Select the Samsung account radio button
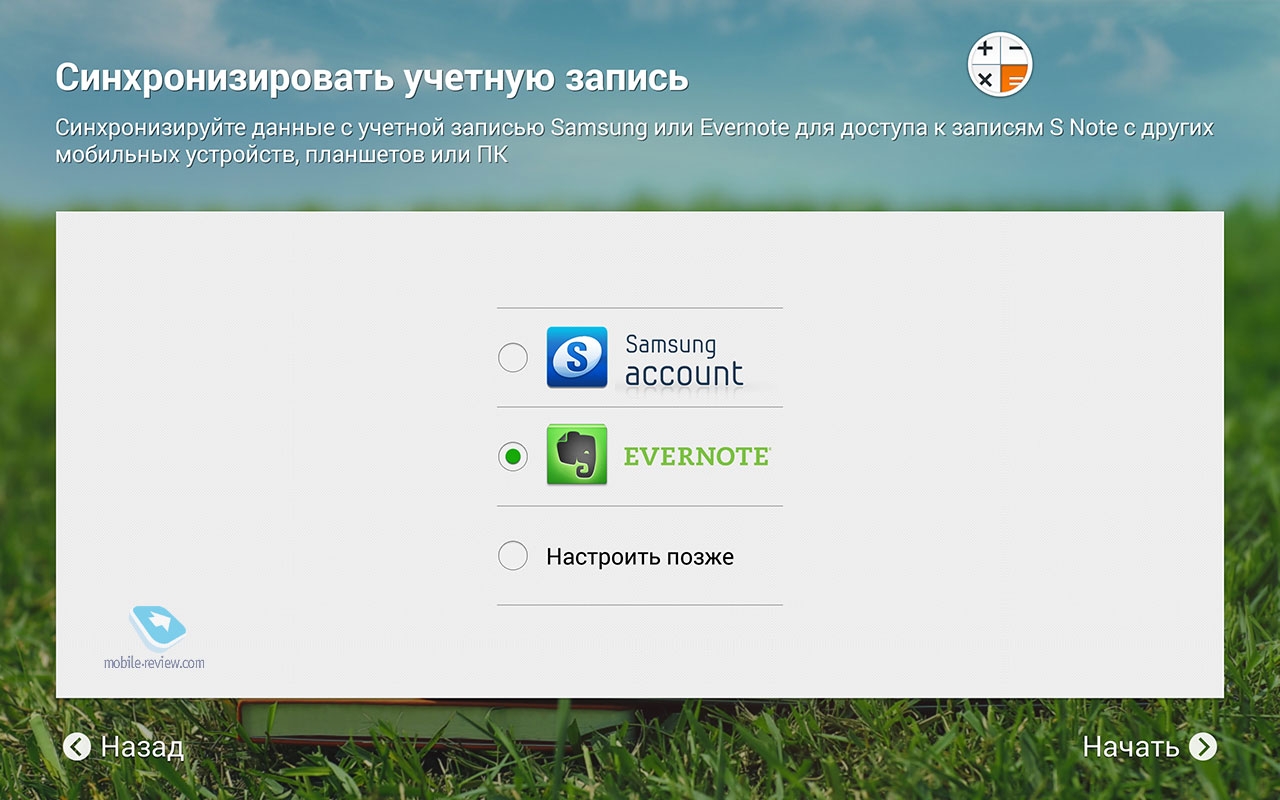The image size is (1280, 800). [513, 357]
